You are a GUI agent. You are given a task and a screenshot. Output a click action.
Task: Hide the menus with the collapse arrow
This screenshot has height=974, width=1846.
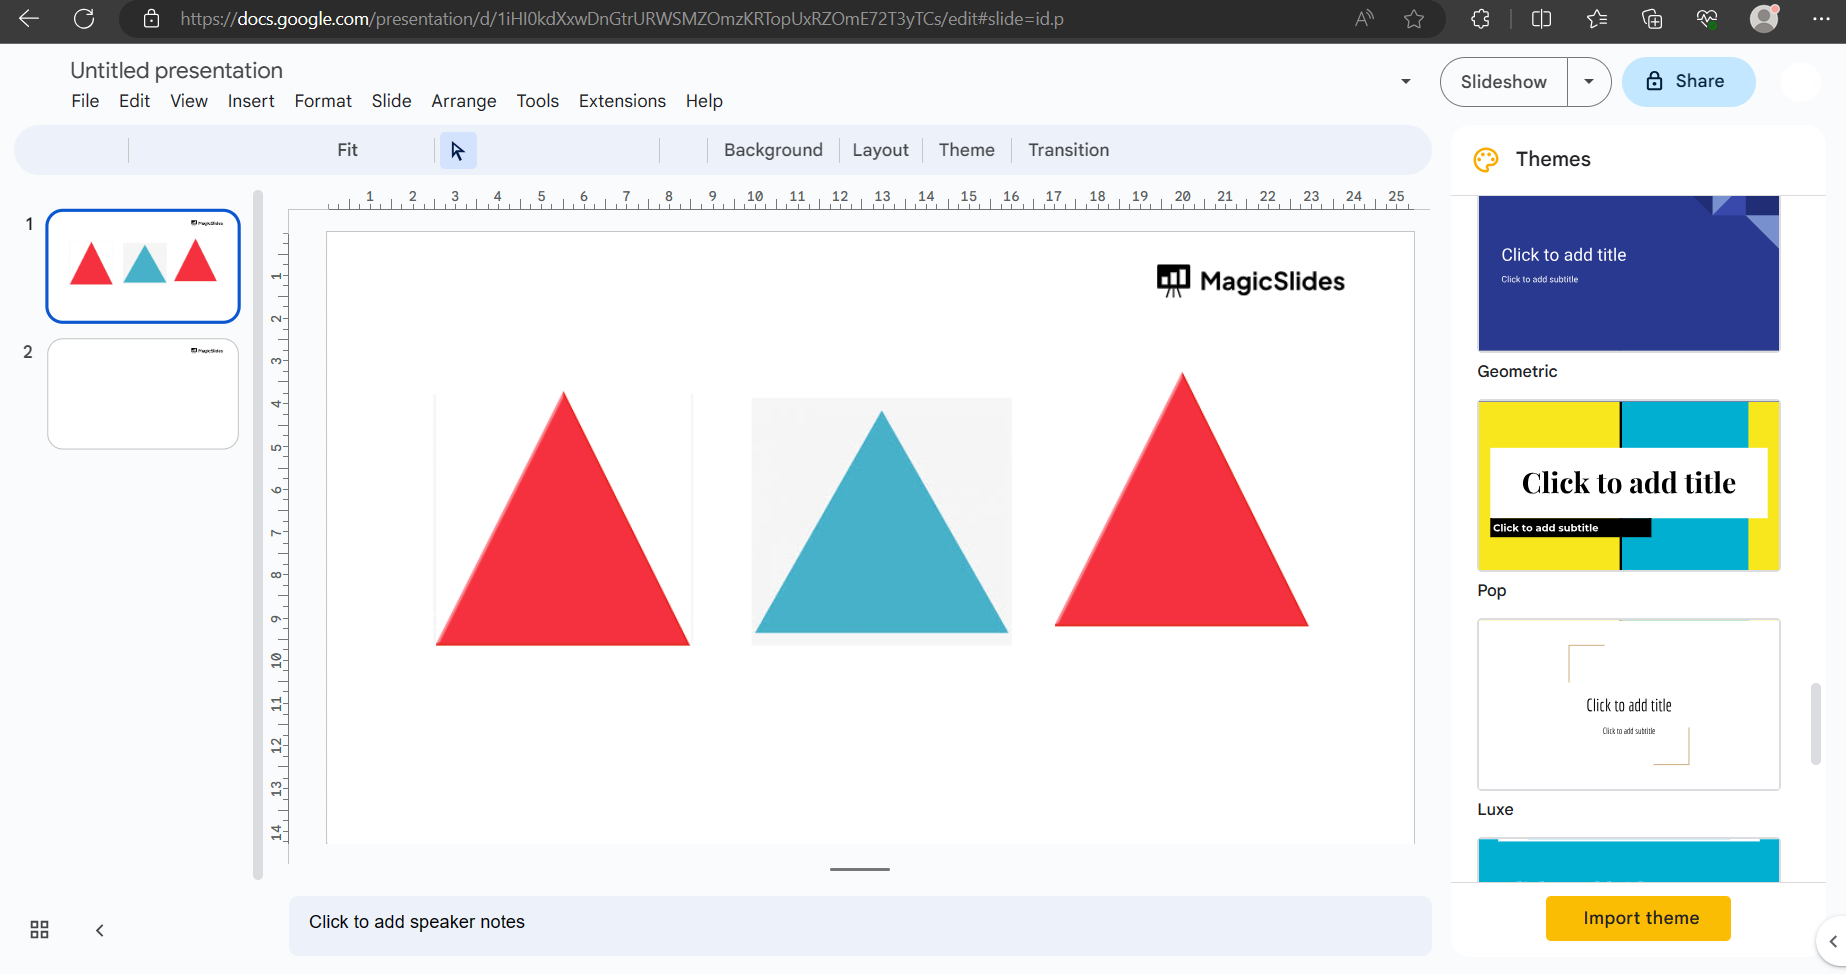pos(1406,82)
